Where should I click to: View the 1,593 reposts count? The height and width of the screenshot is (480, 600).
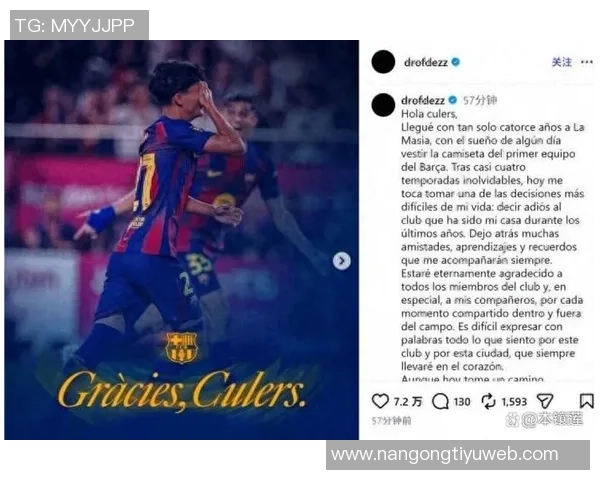coord(514,402)
